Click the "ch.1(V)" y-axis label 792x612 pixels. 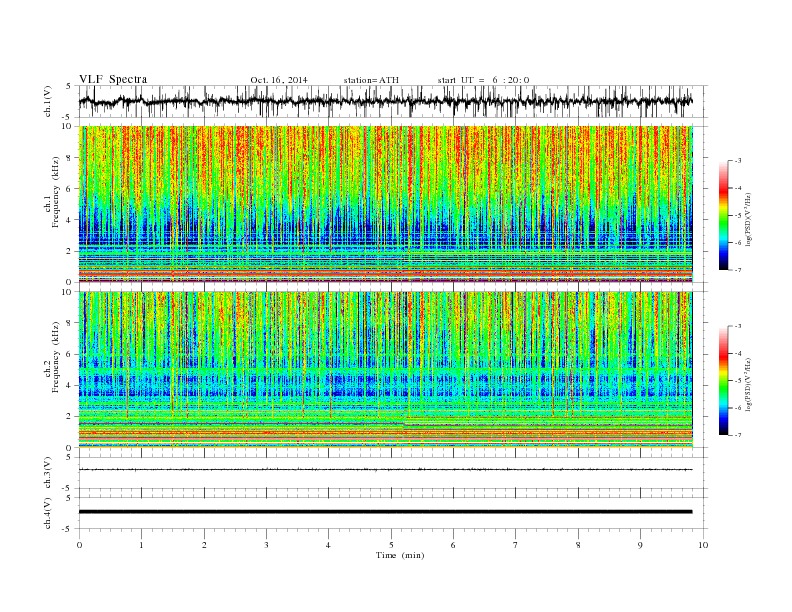coord(48,103)
